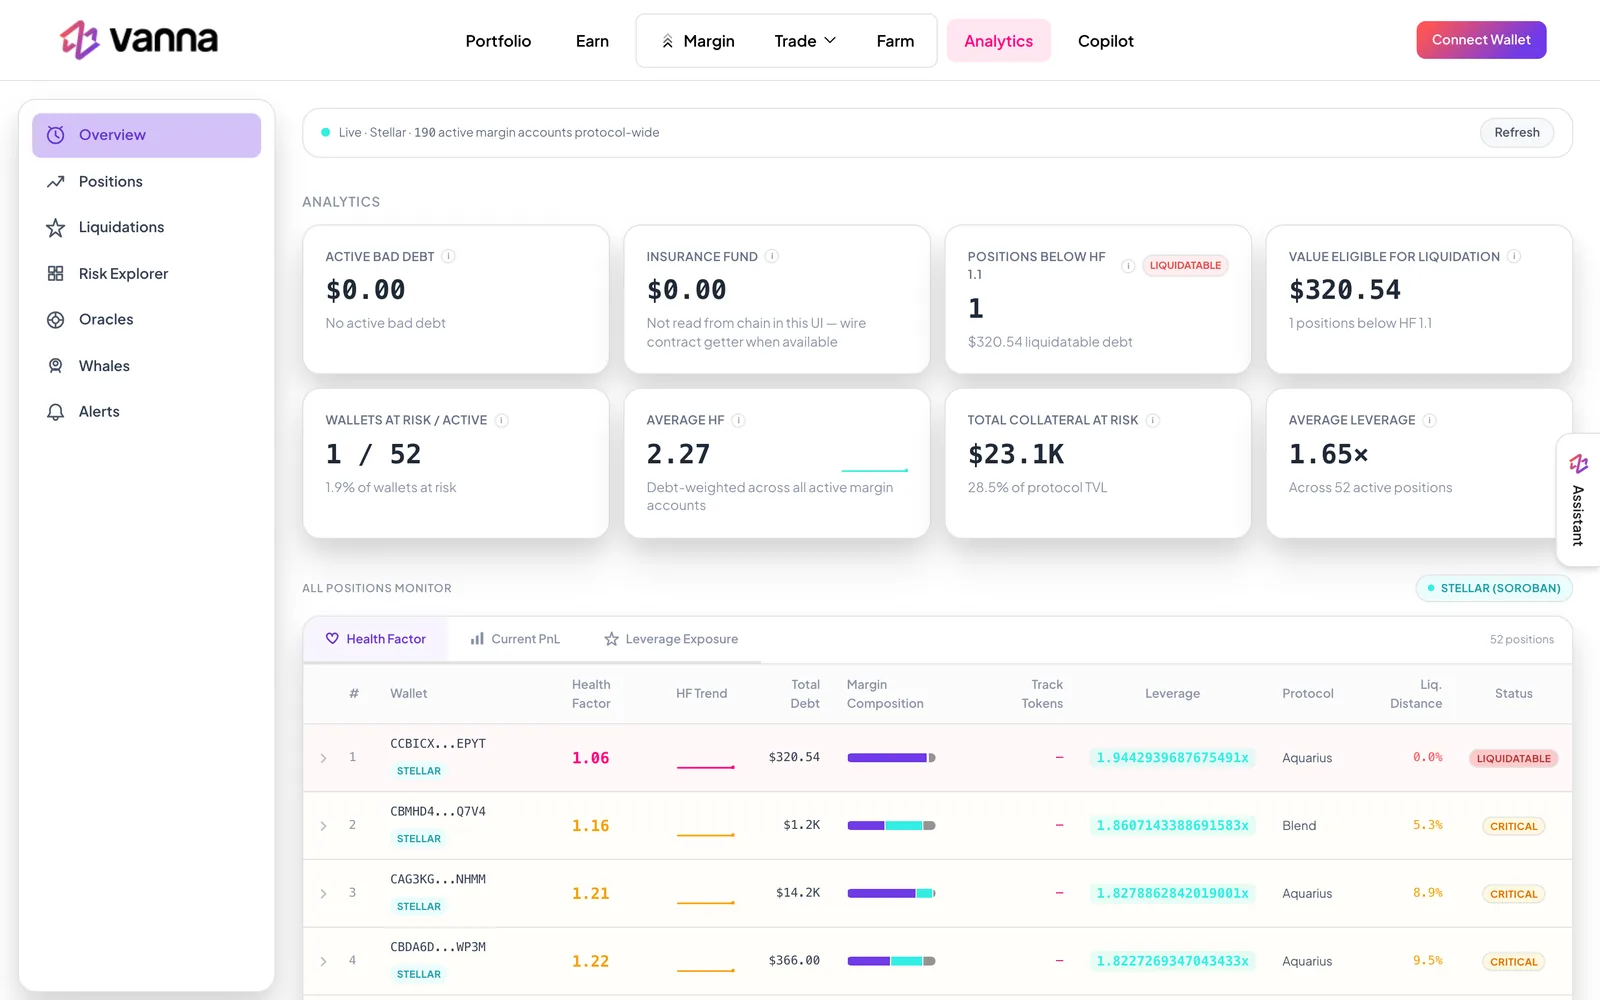The width and height of the screenshot is (1600, 1000).
Task: Open the Farm section
Action: click(895, 41)
